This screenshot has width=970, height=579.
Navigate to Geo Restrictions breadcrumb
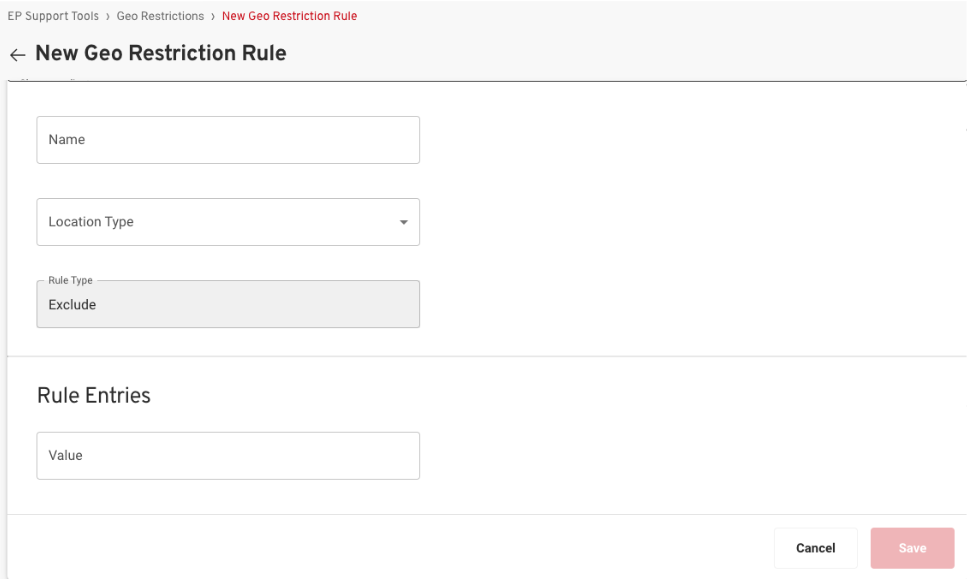coord(160,16)
